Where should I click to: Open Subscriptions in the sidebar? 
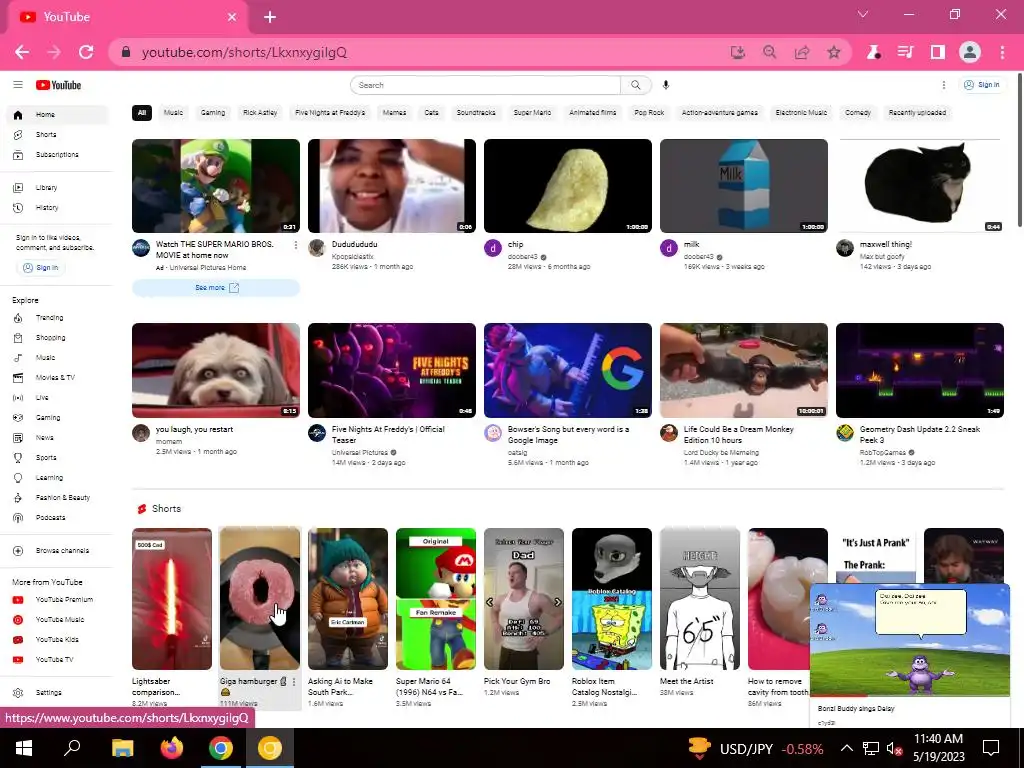coord(57,155)
